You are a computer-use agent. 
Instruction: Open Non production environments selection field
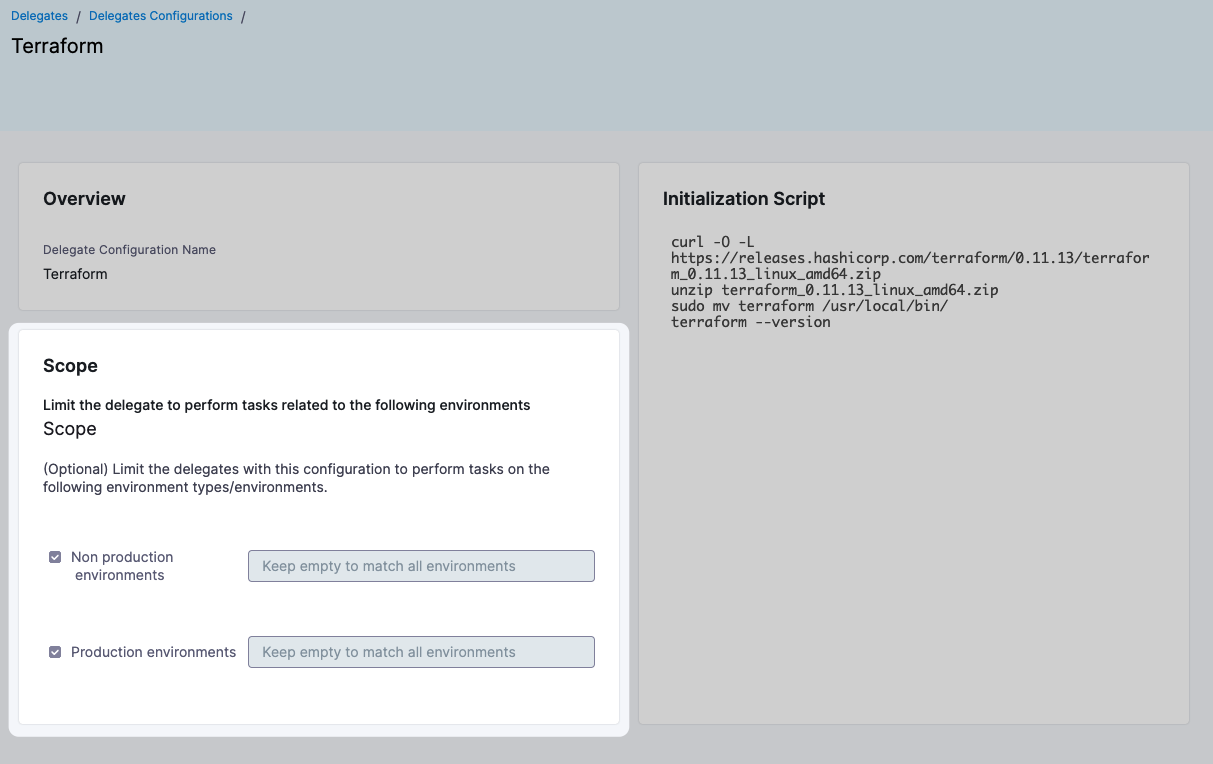(x=421, y=566)
